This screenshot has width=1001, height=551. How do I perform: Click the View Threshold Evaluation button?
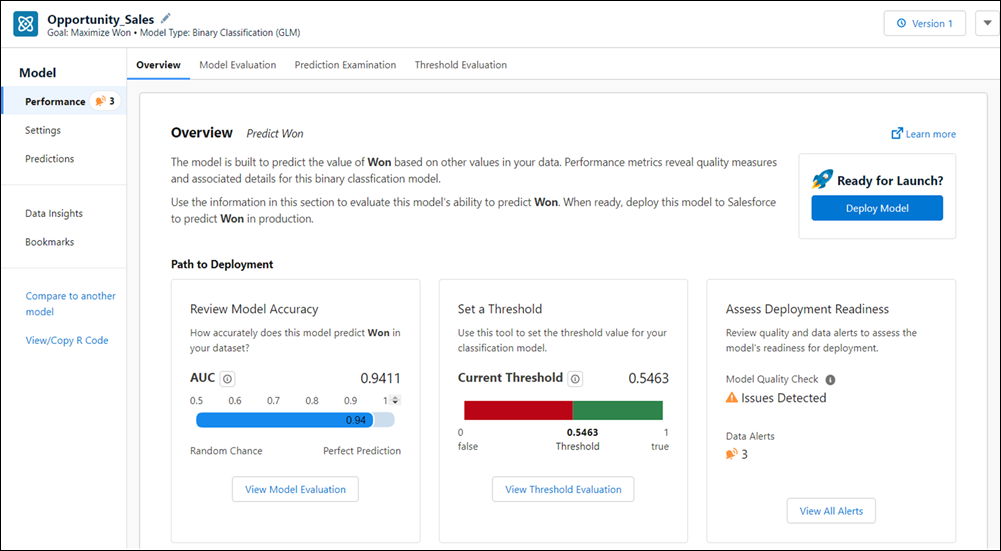click(x=563, y=489)
